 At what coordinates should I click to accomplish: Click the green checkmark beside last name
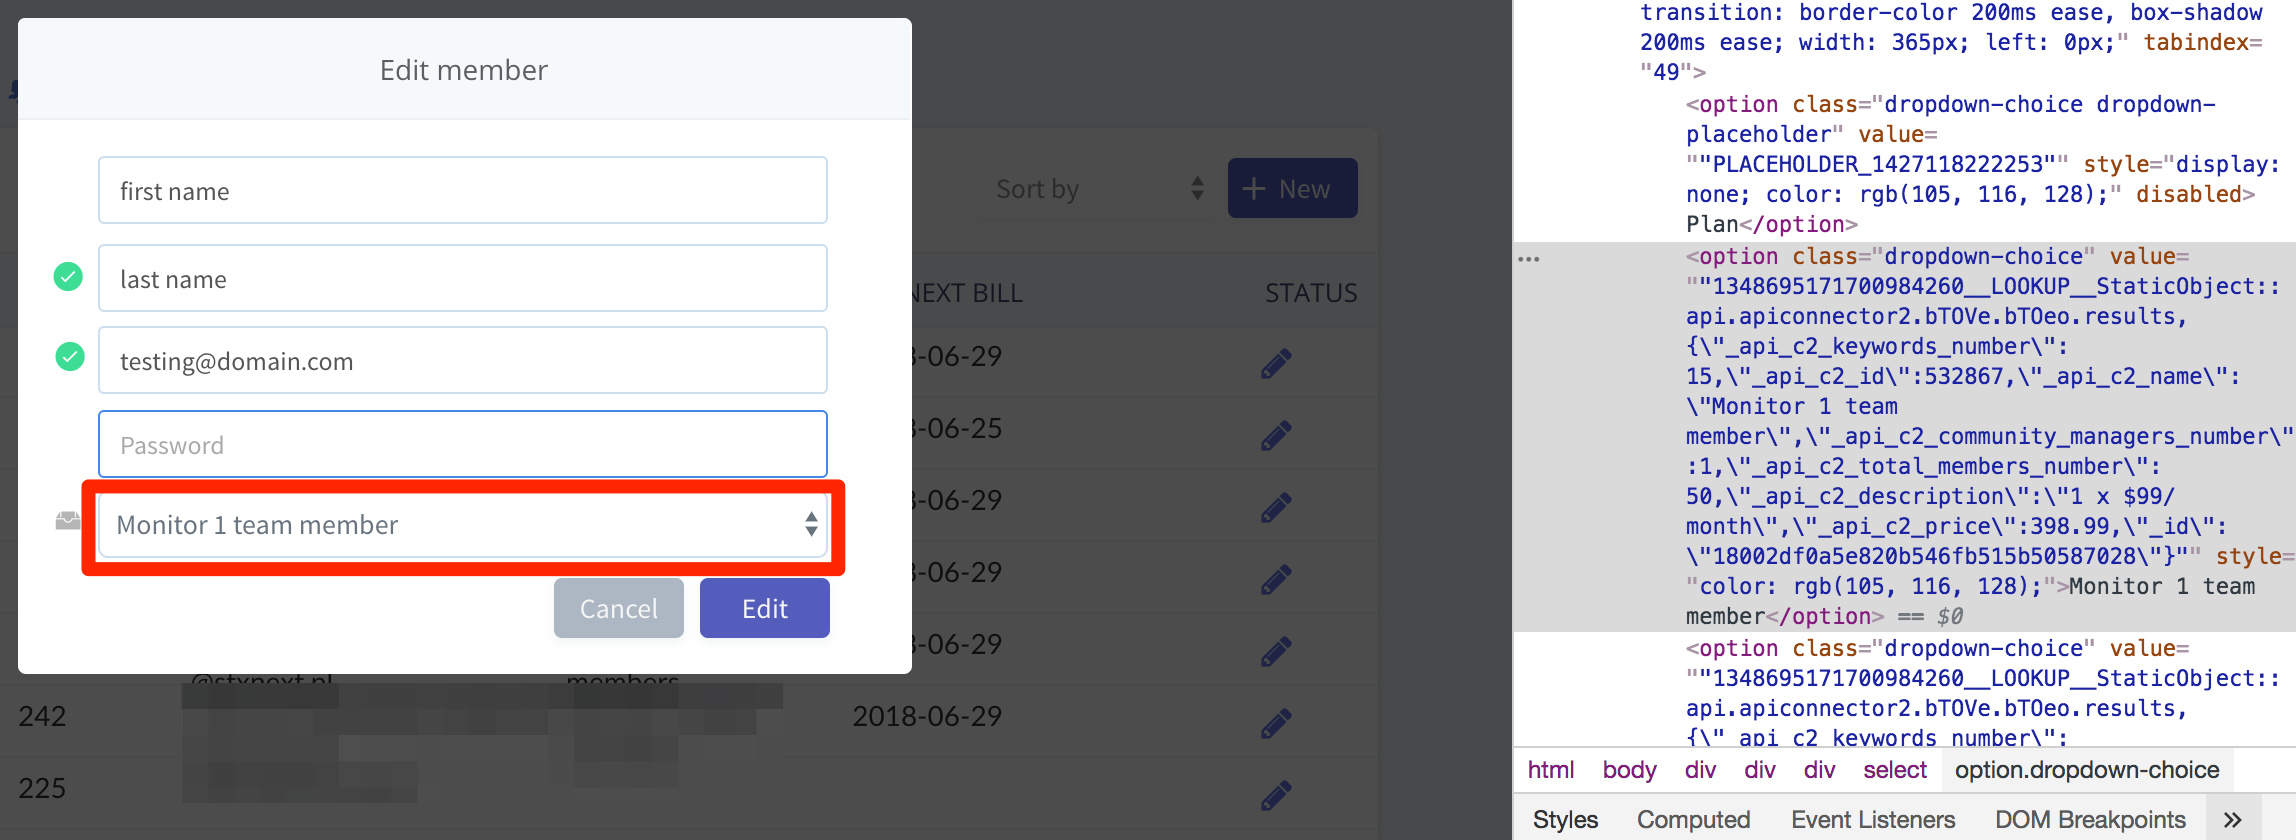tap(68, 276)
